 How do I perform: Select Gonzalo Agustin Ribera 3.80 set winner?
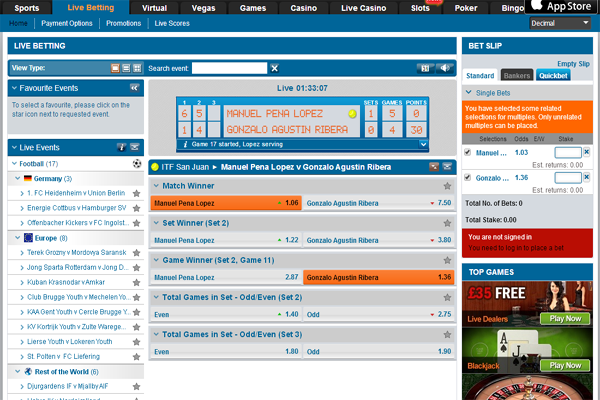click(x=379, y=240)
